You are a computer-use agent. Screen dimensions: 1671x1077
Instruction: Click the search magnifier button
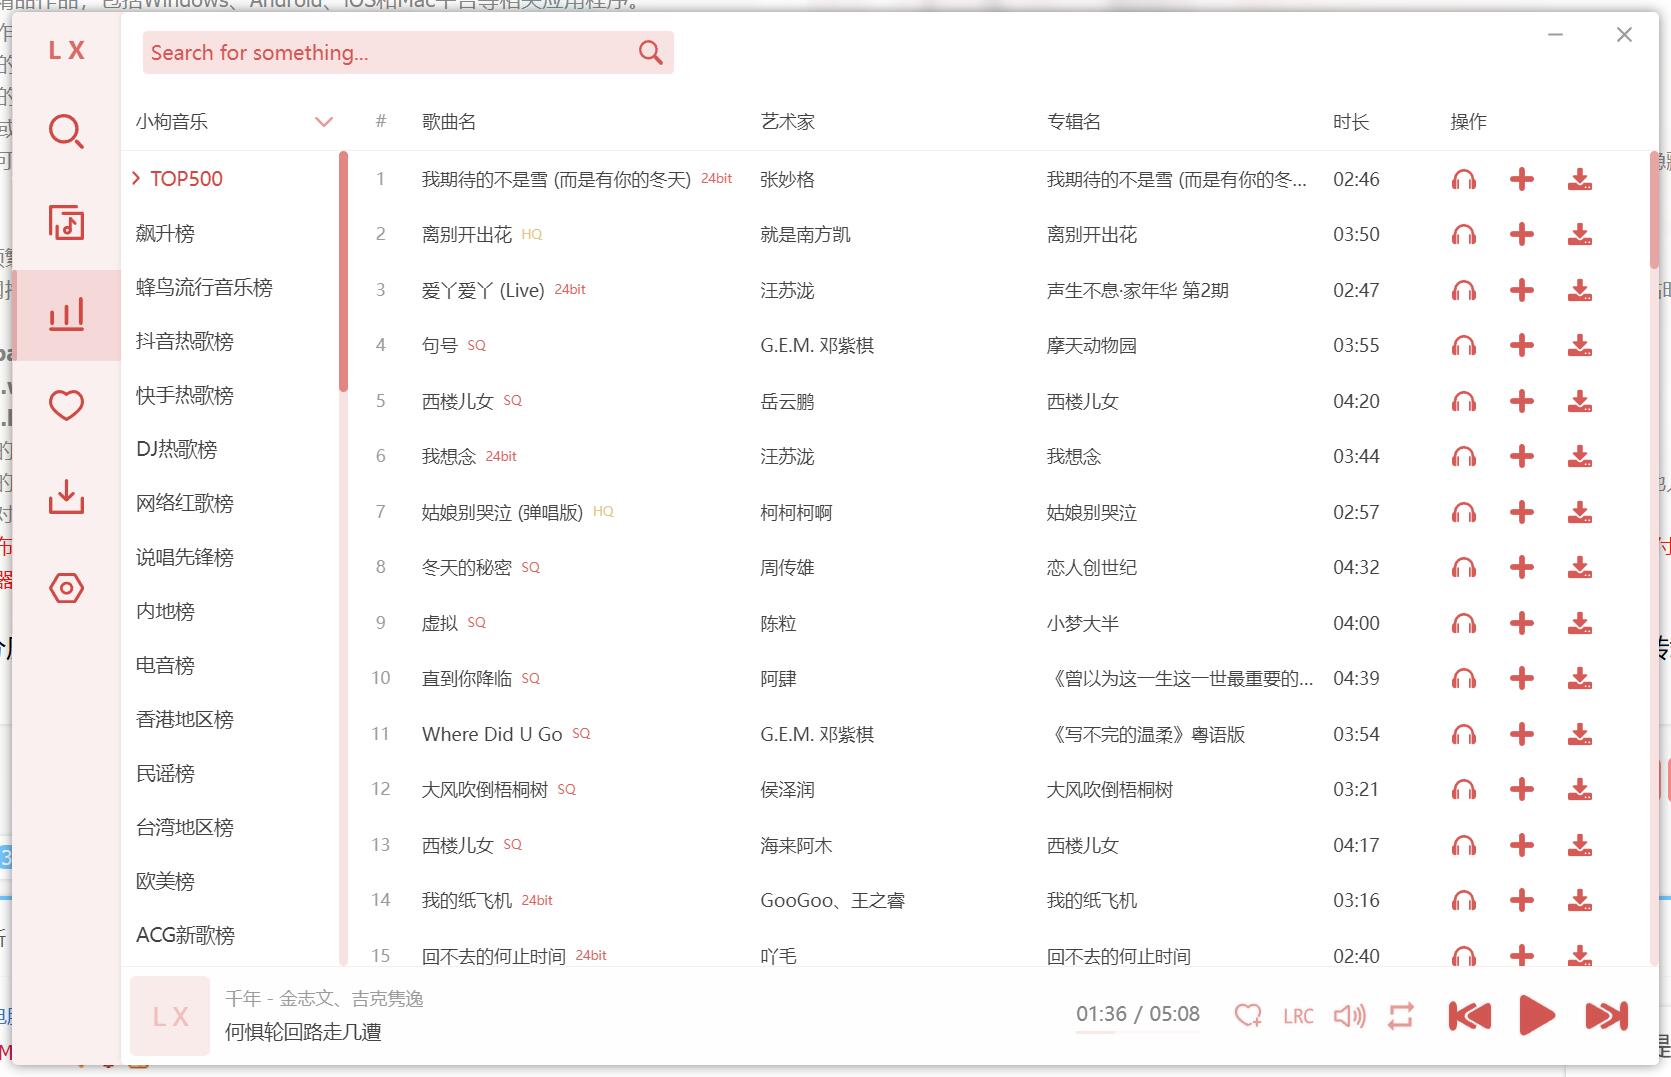650,53
